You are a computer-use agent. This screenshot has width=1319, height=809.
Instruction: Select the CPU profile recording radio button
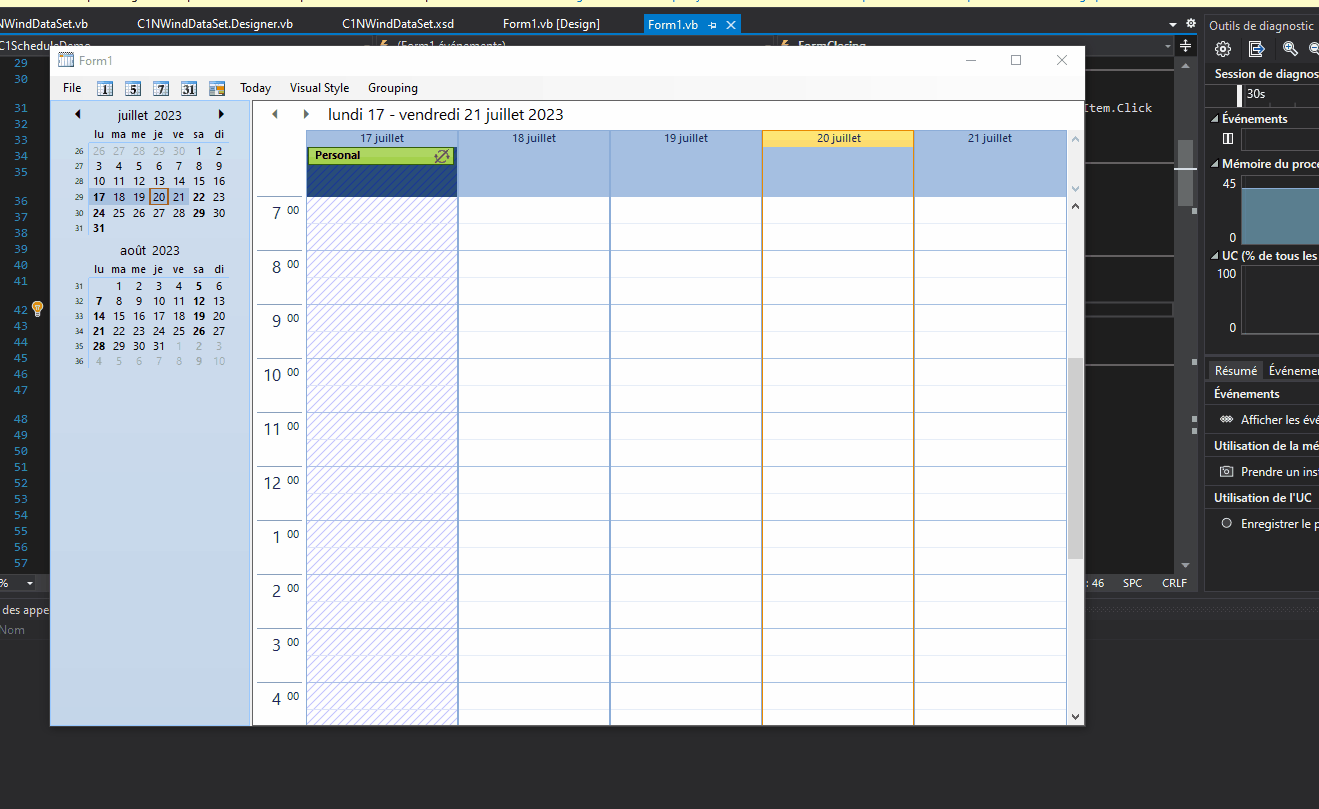(1227, 523)
